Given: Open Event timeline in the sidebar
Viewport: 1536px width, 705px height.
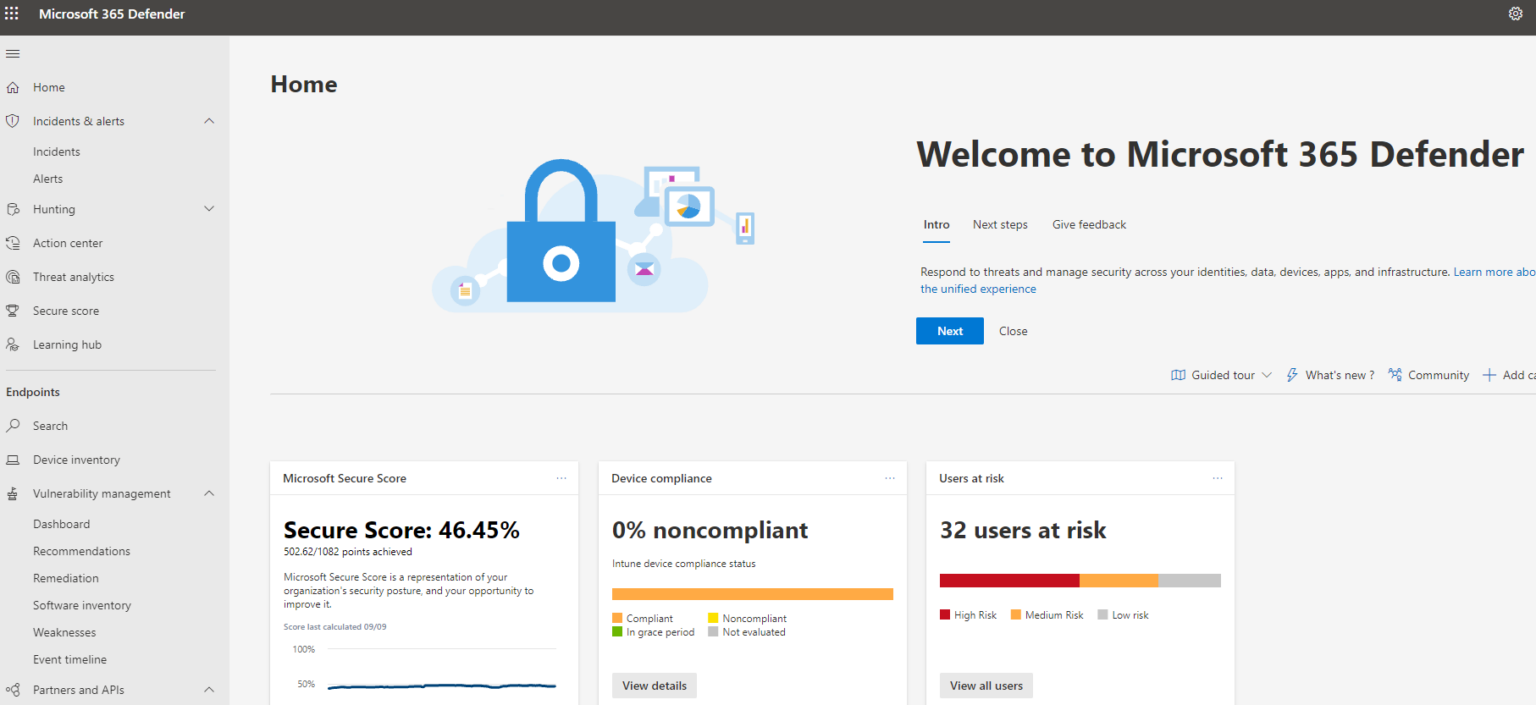Looking at the screenshot, I should click(70, 659).
